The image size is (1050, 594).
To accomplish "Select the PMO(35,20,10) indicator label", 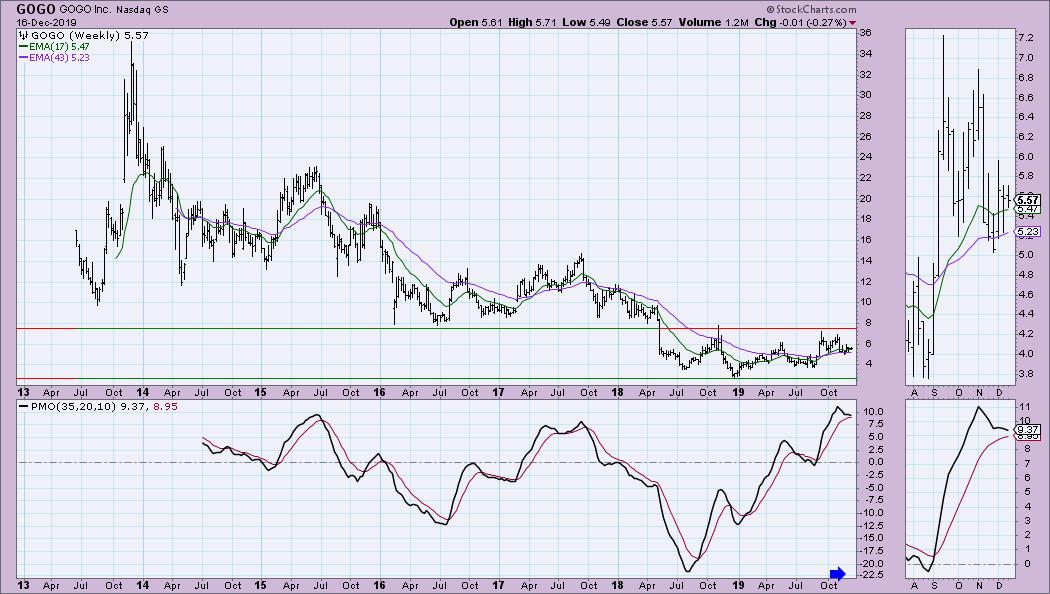I will (74, 406).
